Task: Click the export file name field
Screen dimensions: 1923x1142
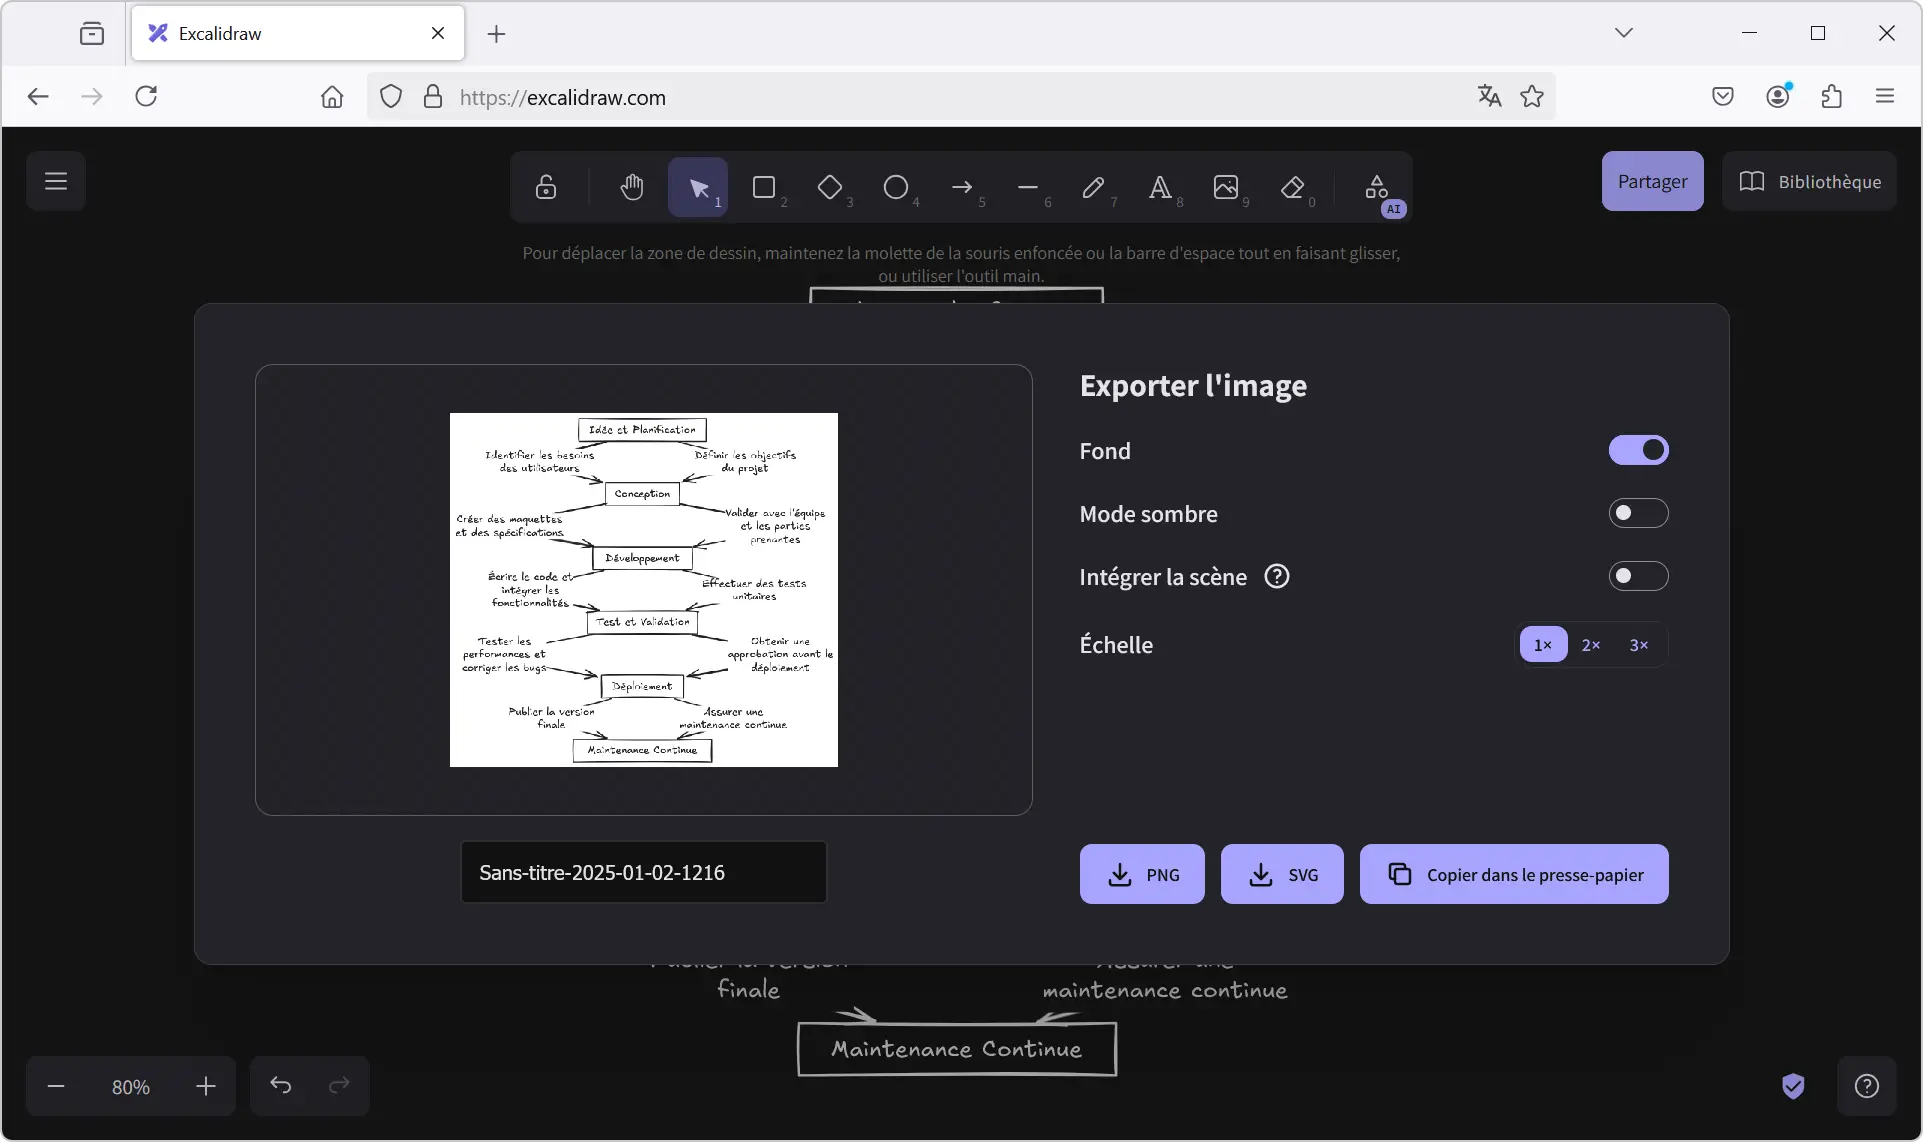Action: point(643,872)
